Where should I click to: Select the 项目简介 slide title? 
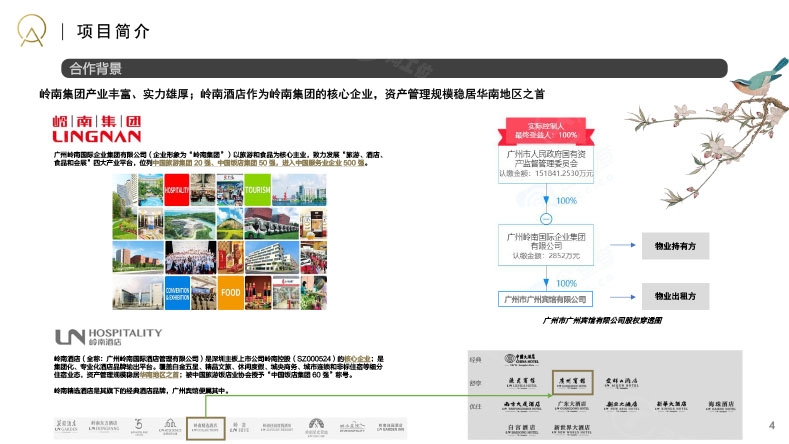113,31
